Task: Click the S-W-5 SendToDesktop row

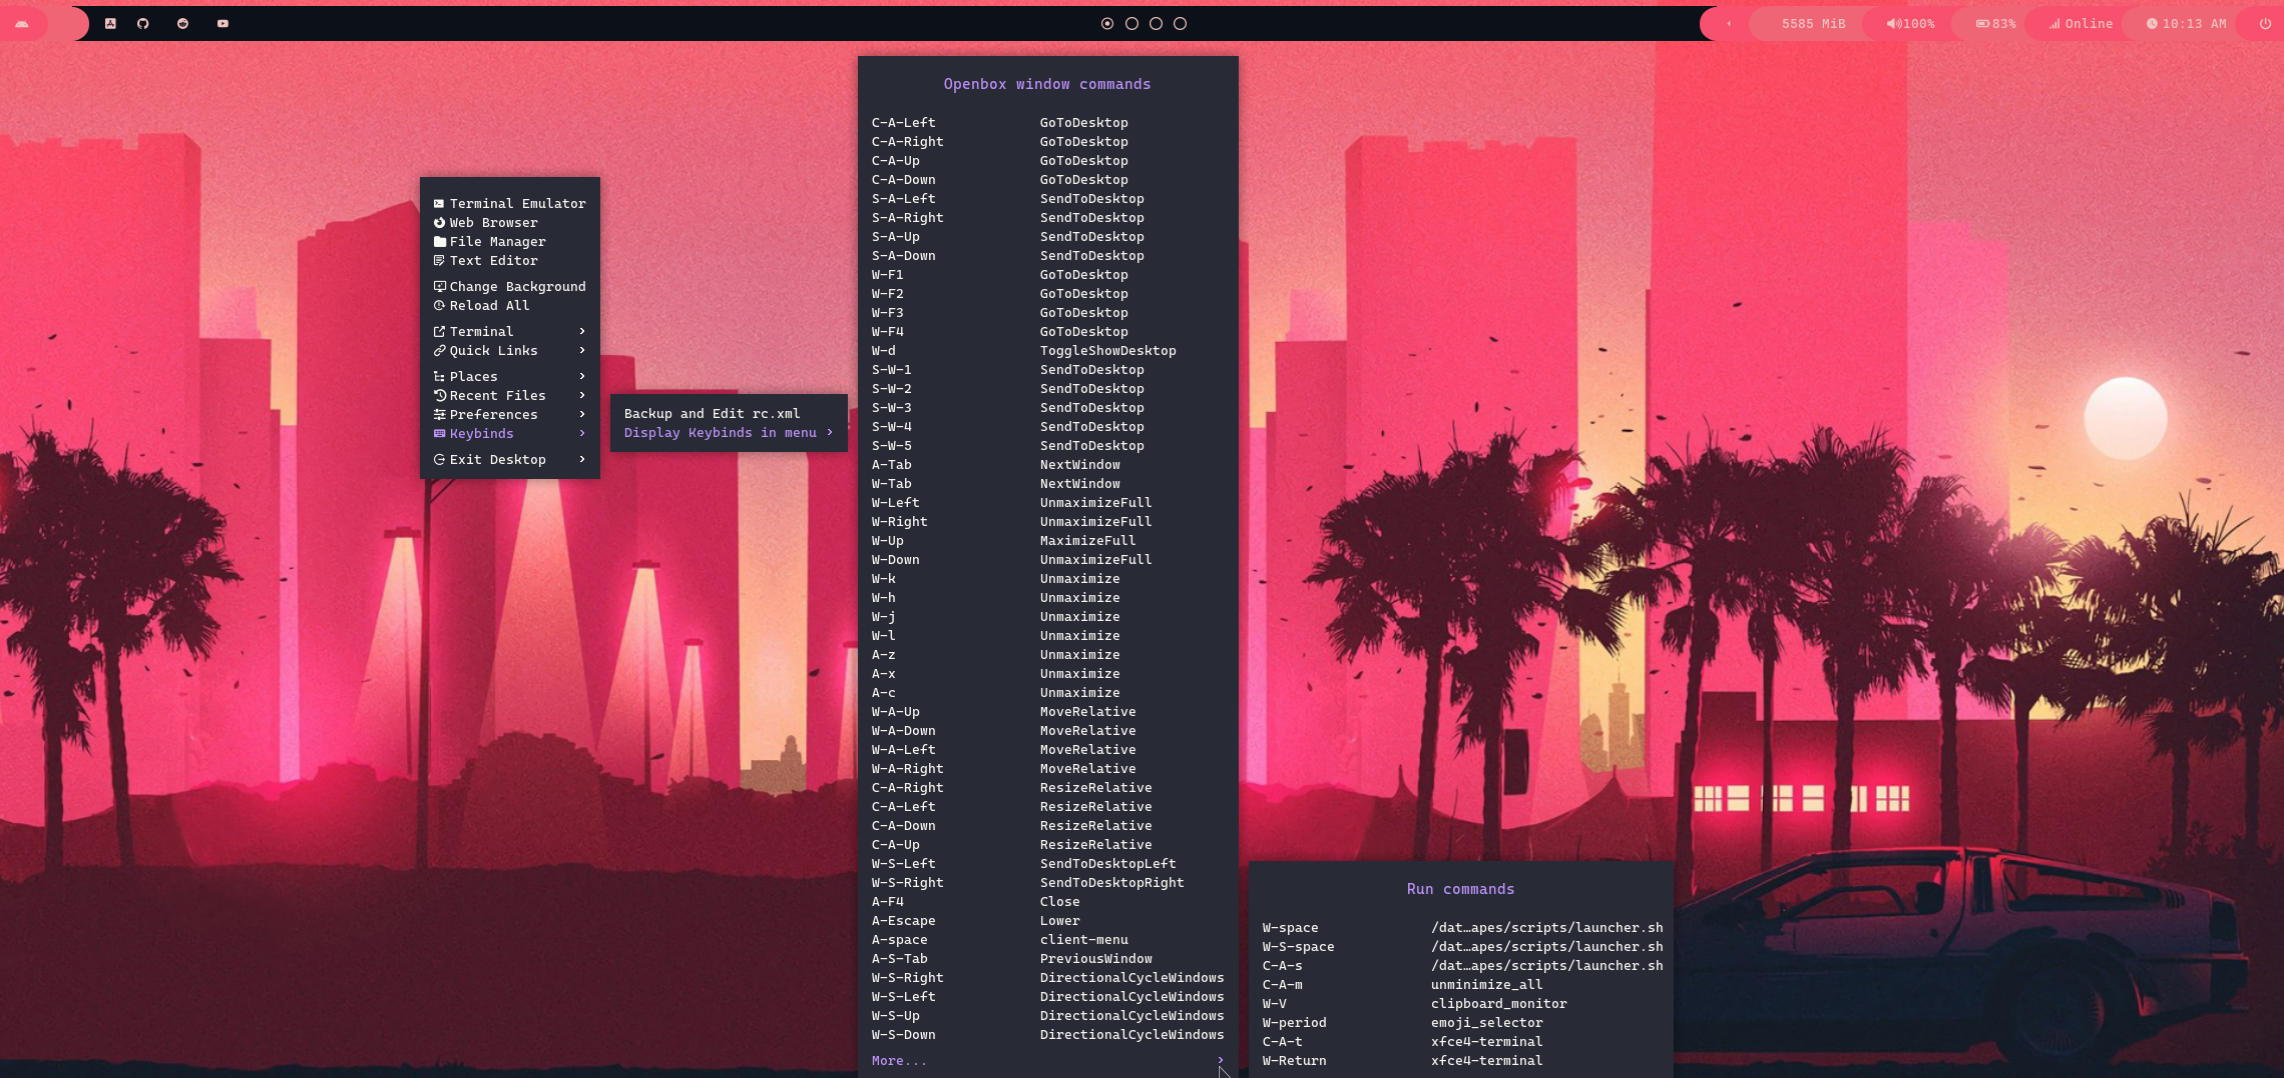Action: [1048, 445]
